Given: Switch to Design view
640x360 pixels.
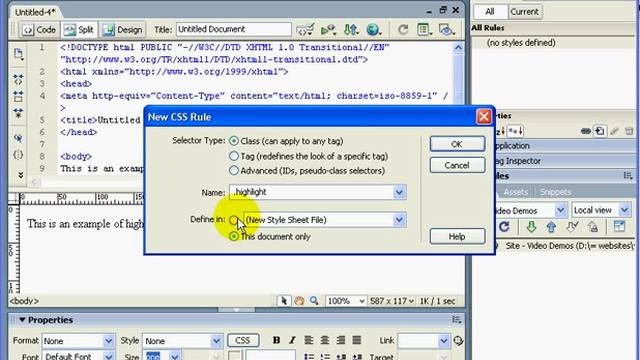Looking at the screenshot, I should pos(123,30).
